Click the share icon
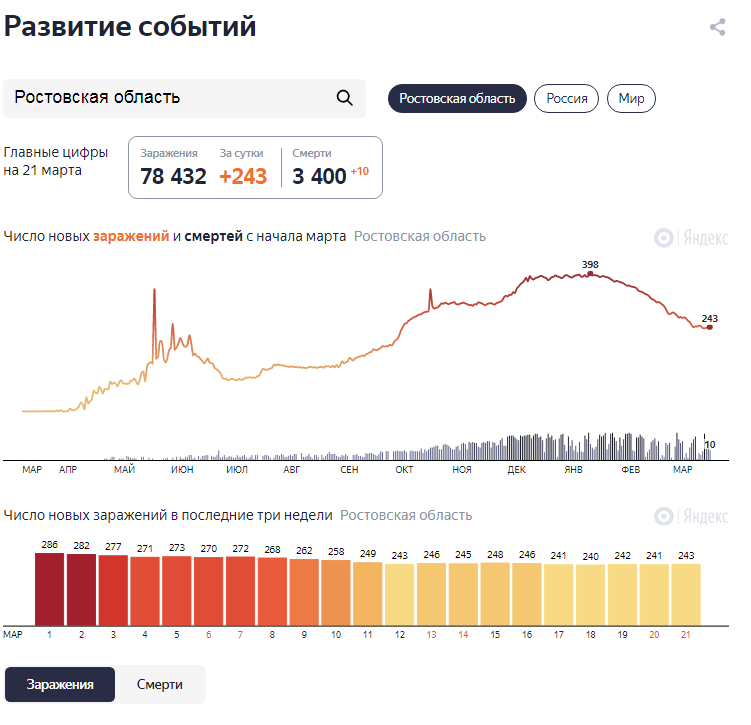The image size is (751, 725). [x=717, y=28]
